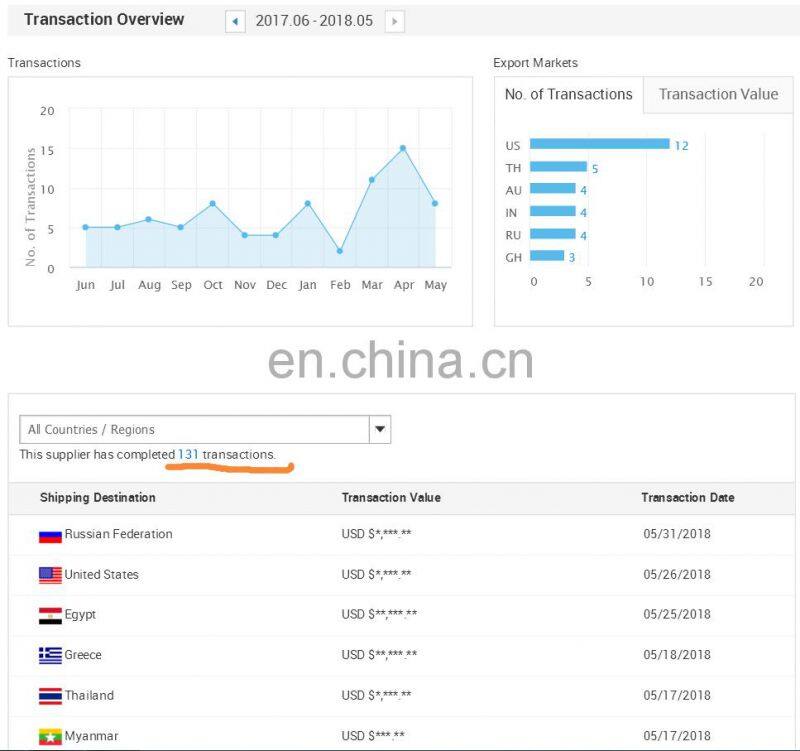Click the next period arrow
The height and width of the screenshot is (751, 800).
tap(394, 21)
